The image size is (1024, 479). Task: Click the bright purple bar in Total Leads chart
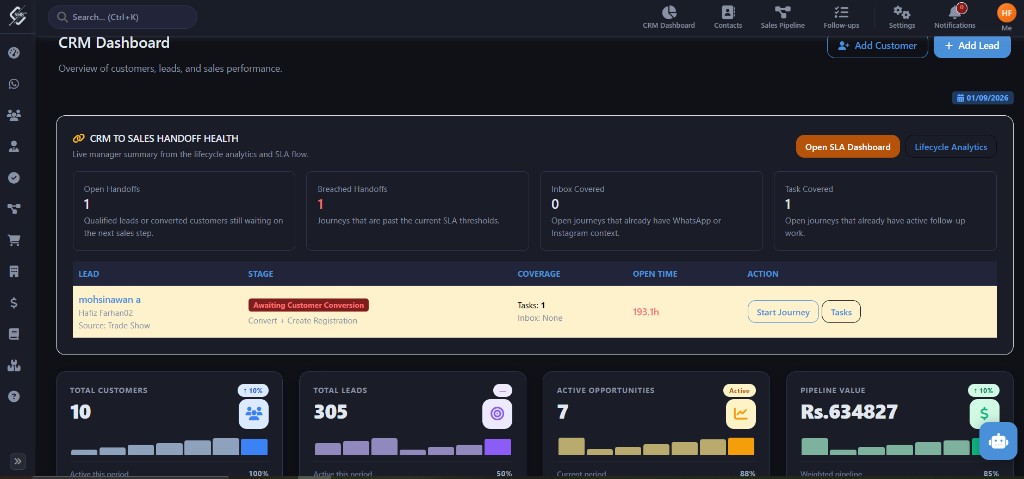(498, 447)
